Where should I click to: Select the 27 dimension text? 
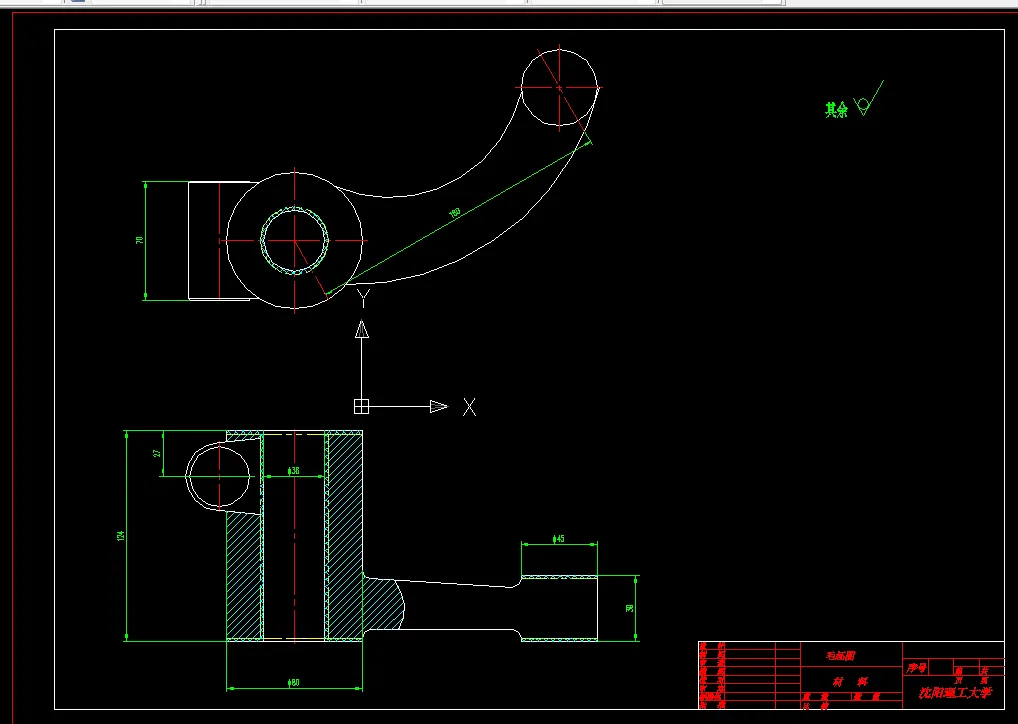[x=156, y=453]
